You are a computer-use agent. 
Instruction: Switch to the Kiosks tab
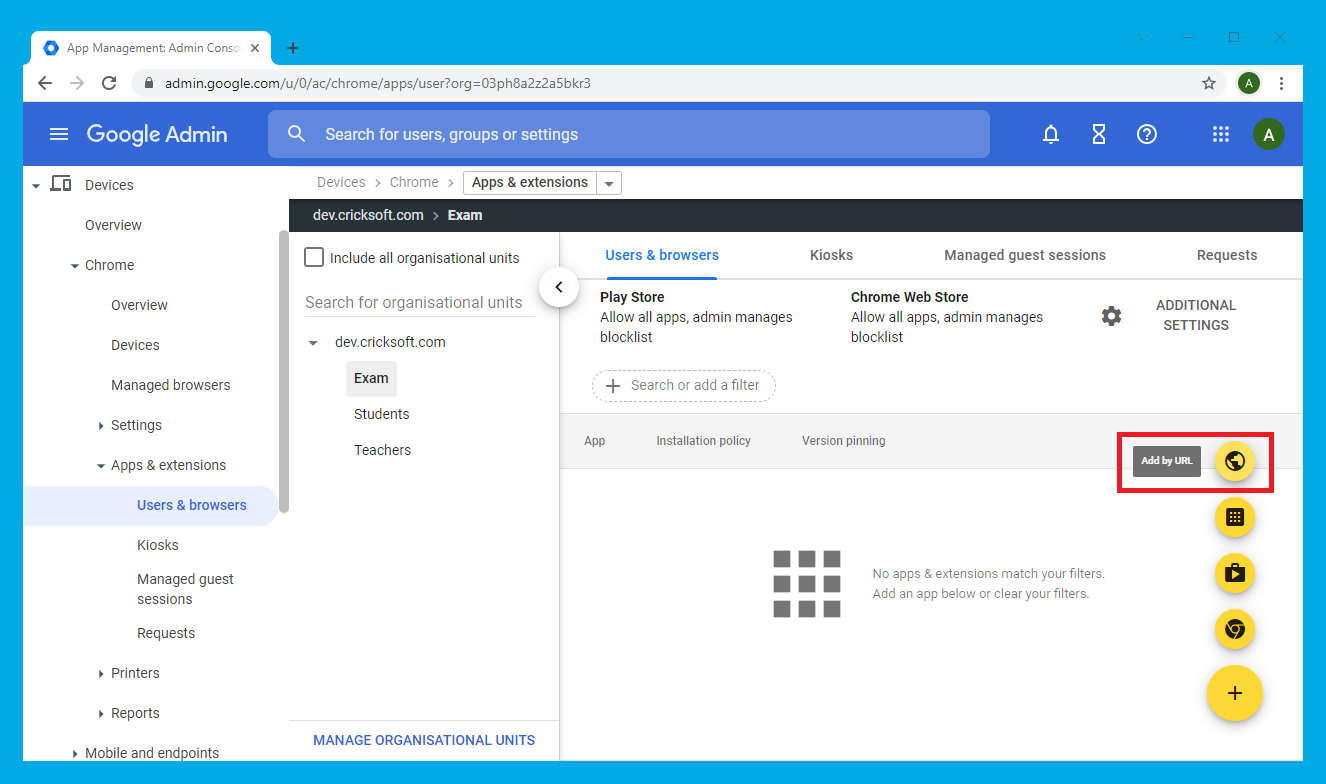(831, 255)
